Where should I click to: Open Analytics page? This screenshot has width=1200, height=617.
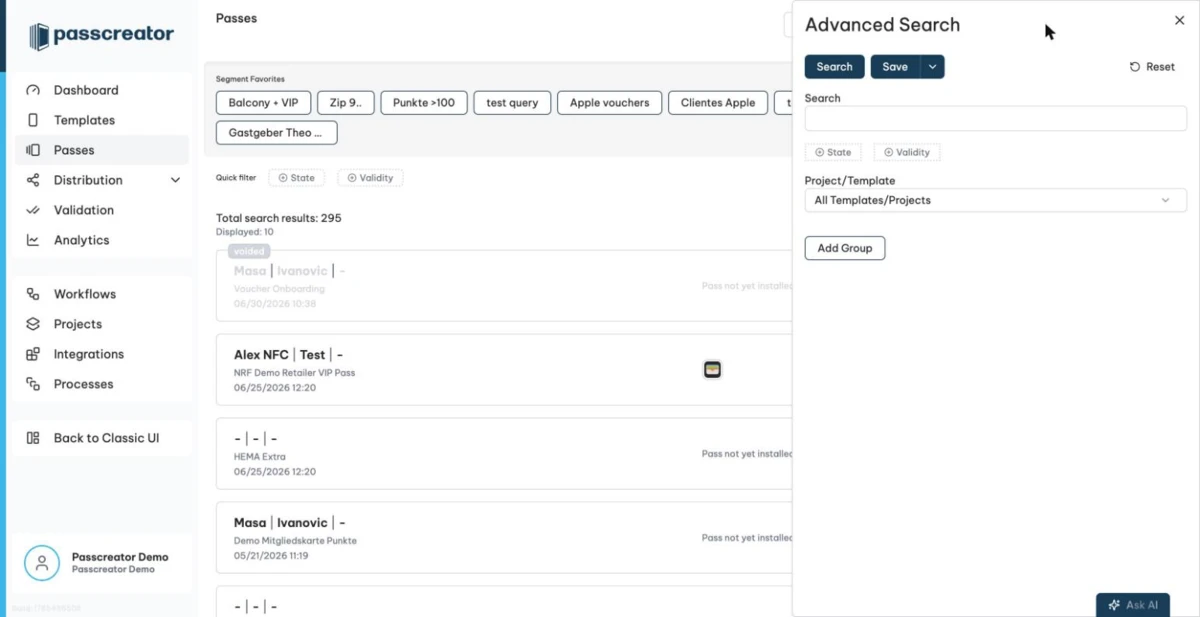coord(81,240)
